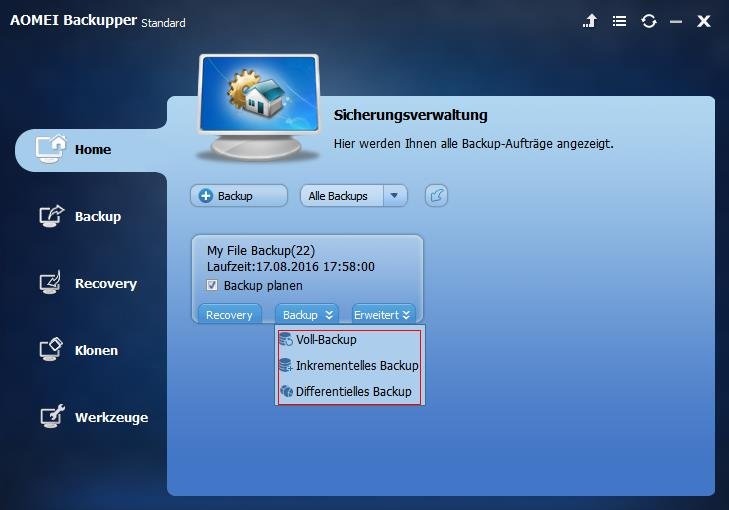
Task: Open the Klonen sidebar section
Action: [78, 350]
